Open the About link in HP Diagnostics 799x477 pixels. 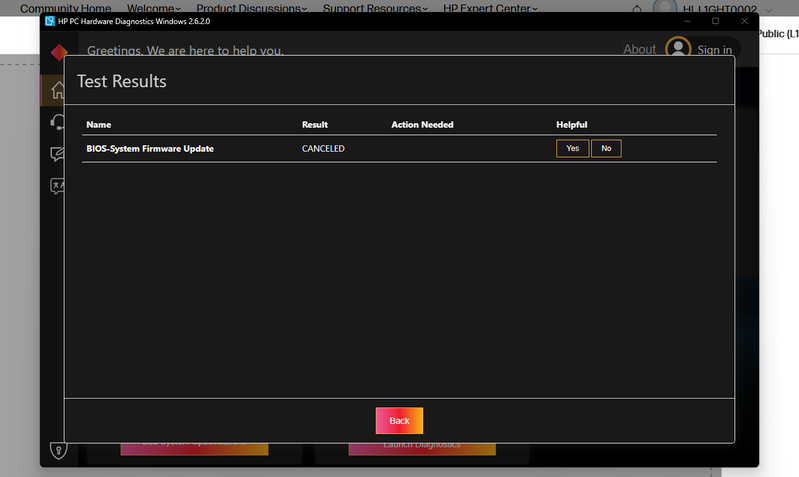click(x=640, y=49)
